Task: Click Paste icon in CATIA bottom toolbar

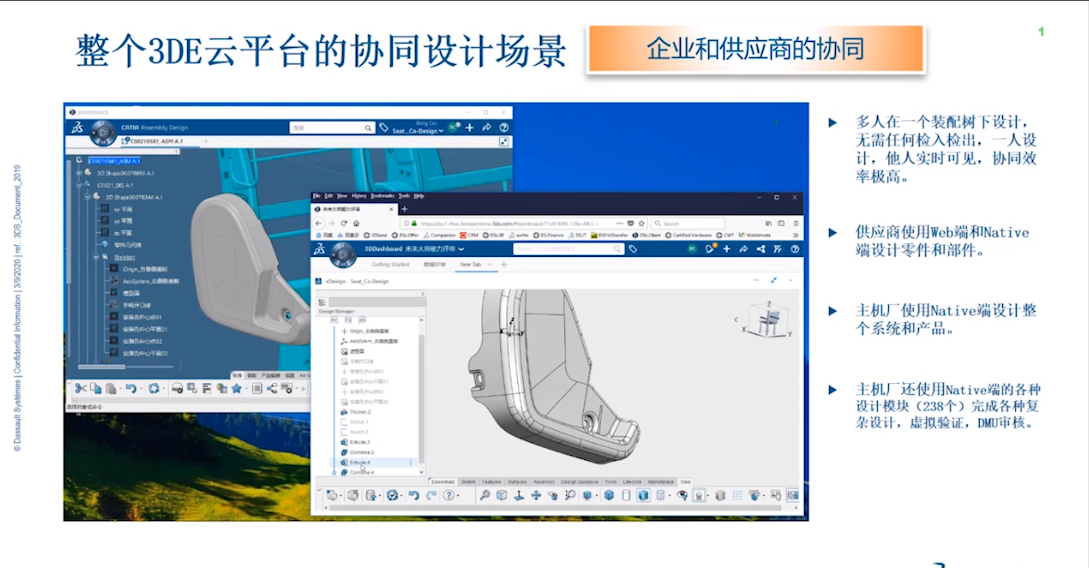Action: pos(110,389)
